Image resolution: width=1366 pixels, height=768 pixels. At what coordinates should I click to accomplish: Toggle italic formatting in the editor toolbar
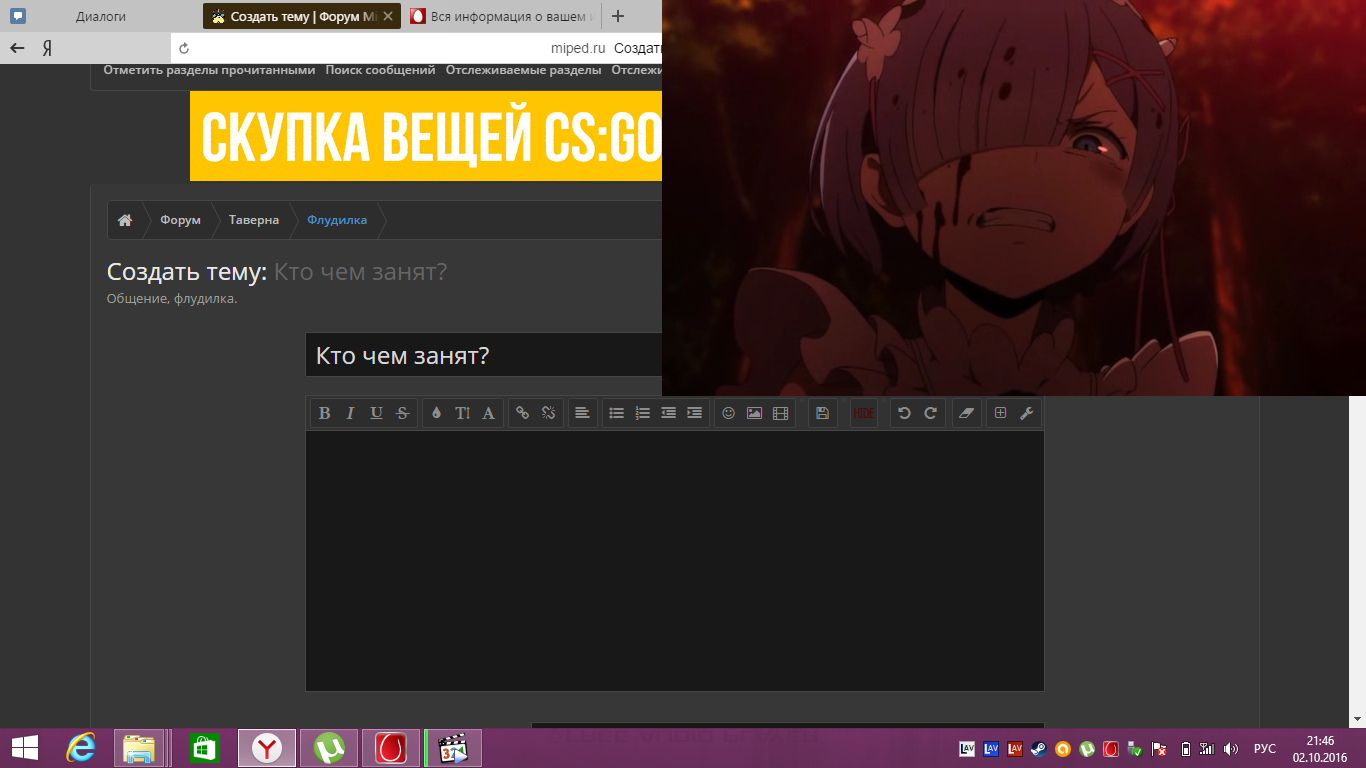350,413
